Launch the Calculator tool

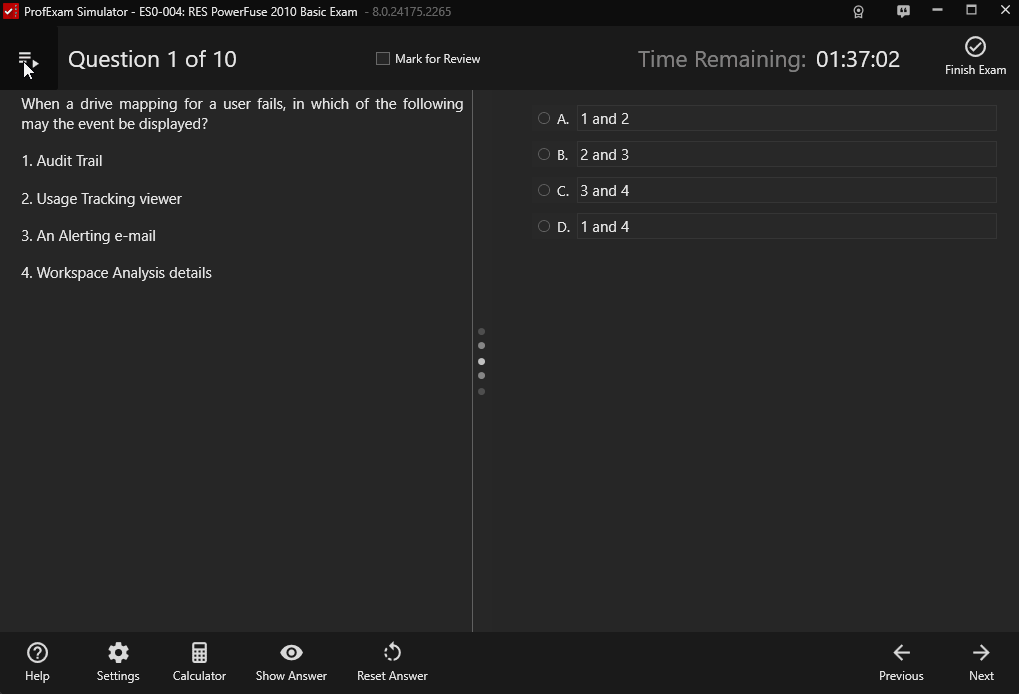pos(199,662)
